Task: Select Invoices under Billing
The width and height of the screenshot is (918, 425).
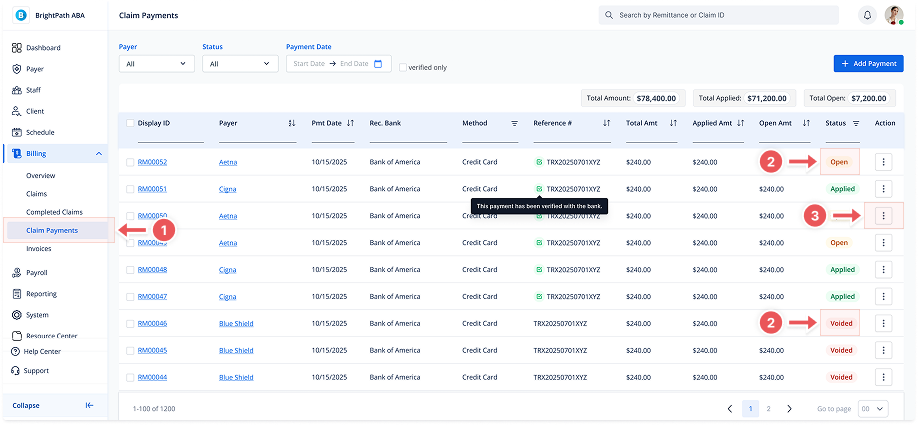Action: tap(39, 249)
